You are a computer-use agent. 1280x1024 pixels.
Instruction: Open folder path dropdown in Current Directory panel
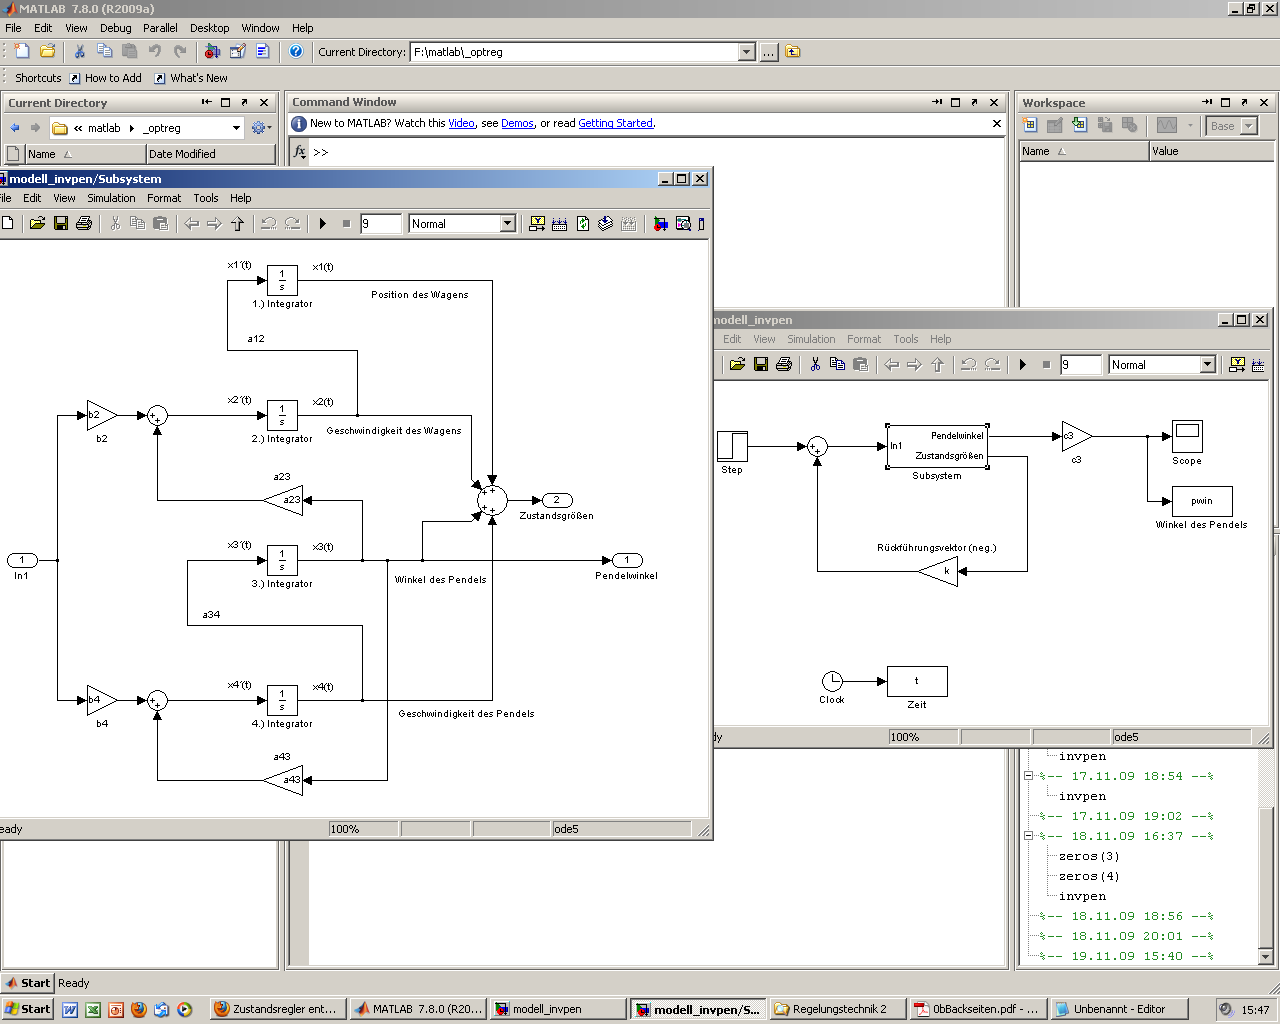tap(236, 128)
